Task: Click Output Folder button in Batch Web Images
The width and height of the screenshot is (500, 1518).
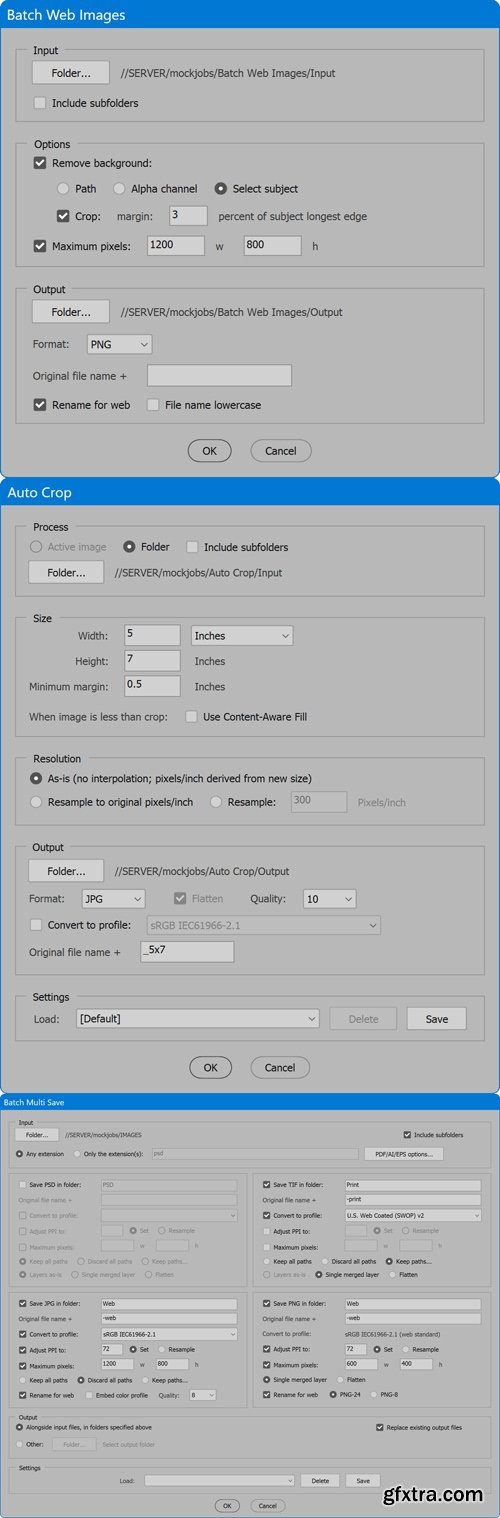Action: tap(71, 312)
